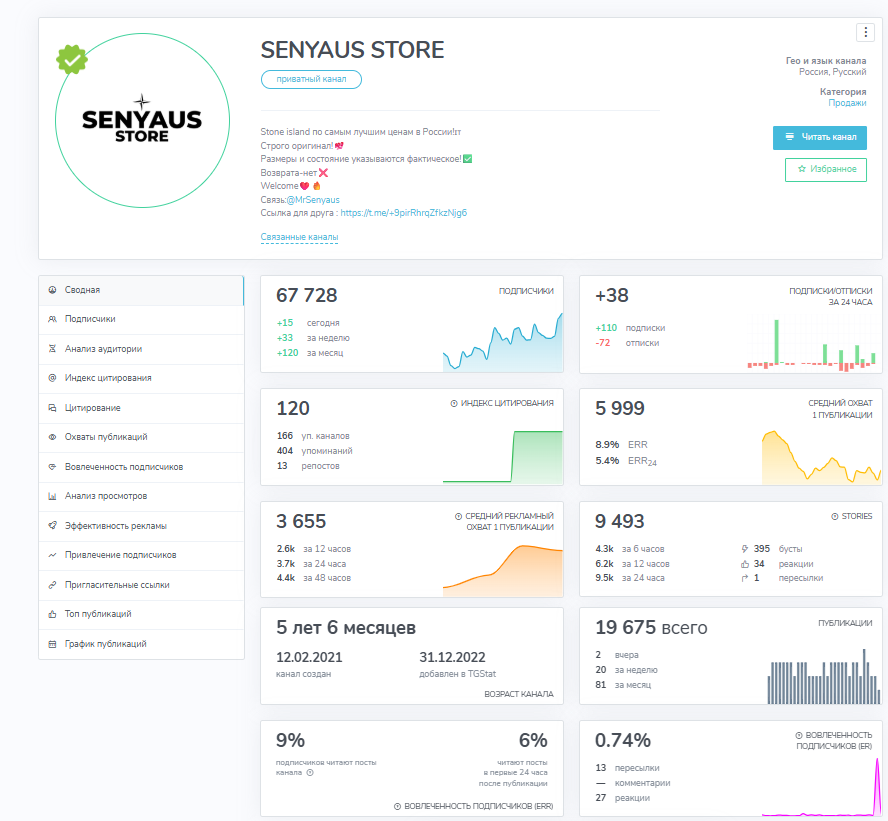Click the citation index green chart
Viewport: 888px width, 821px height.
coord(503,457)
